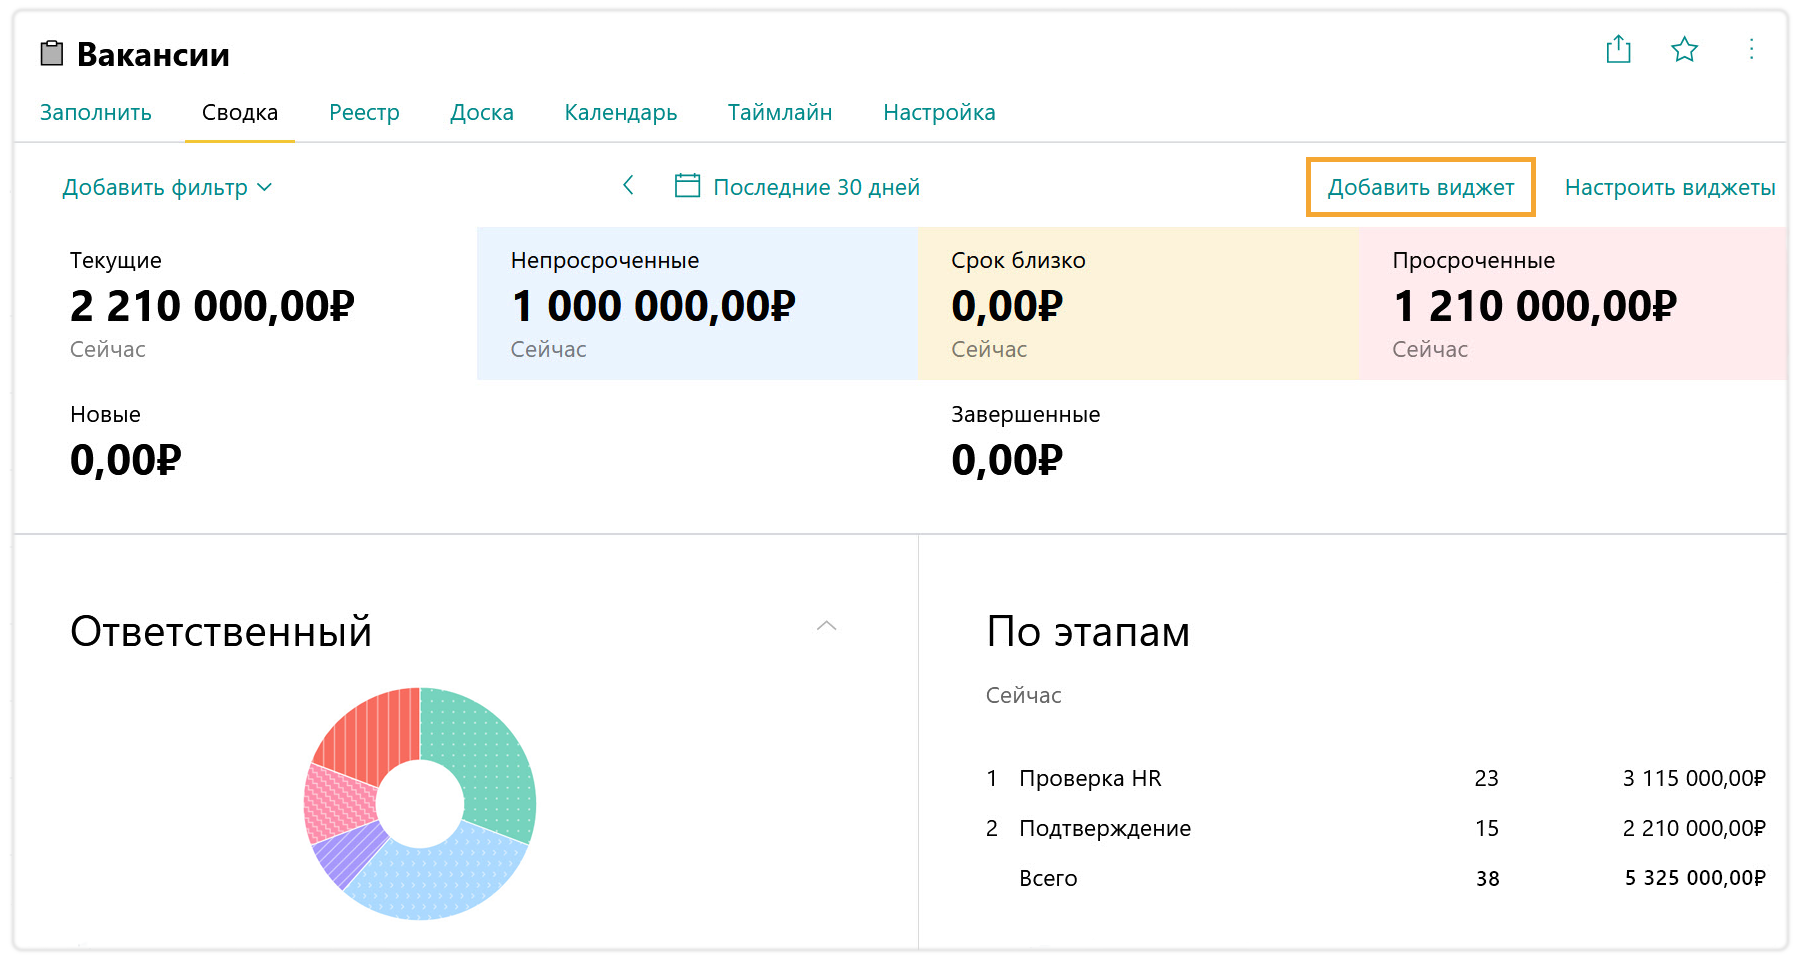Screen dimensions: 1800x960
Task: Open the Последние 30 дней period selector
Action: click(x=816, y=187)
